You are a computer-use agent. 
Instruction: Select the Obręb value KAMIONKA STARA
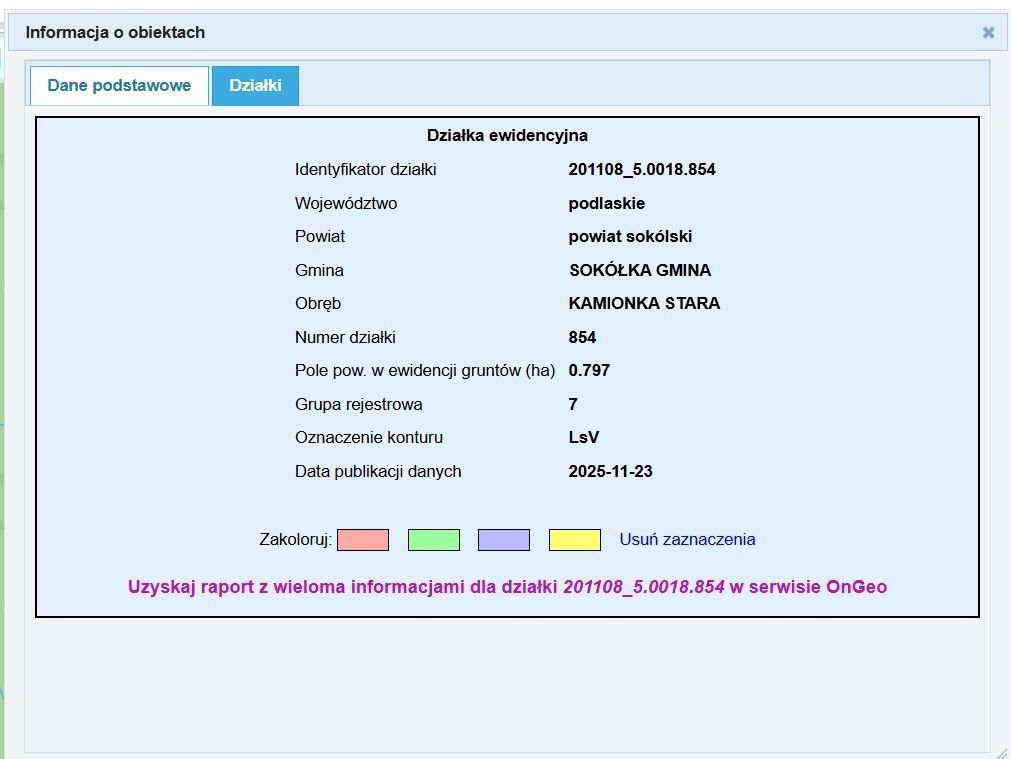[x=645, y=303]
